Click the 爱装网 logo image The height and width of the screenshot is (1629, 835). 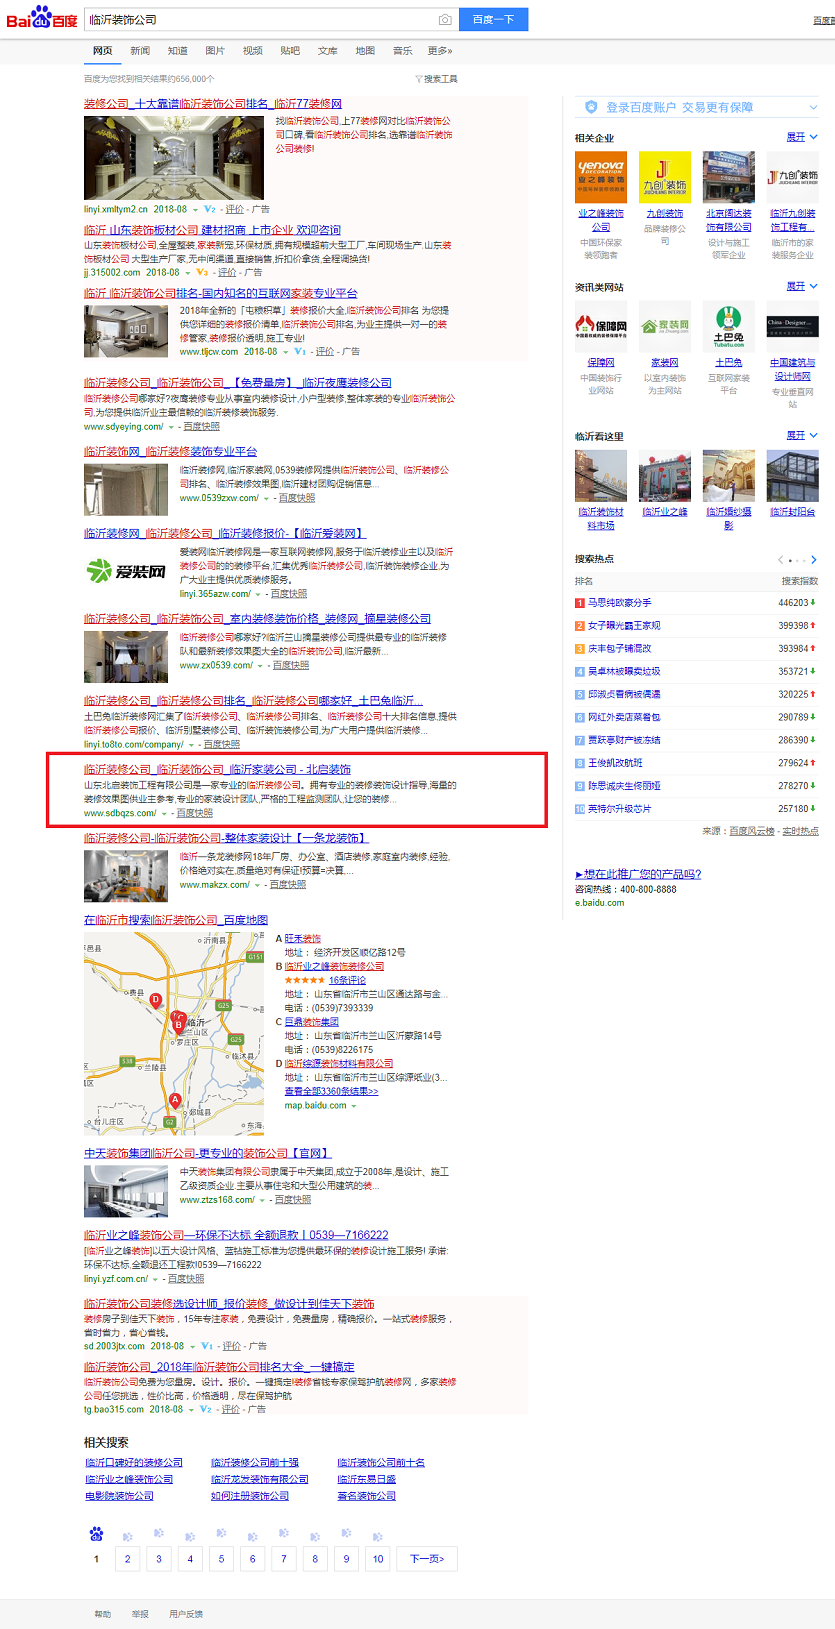coord(127,571)
